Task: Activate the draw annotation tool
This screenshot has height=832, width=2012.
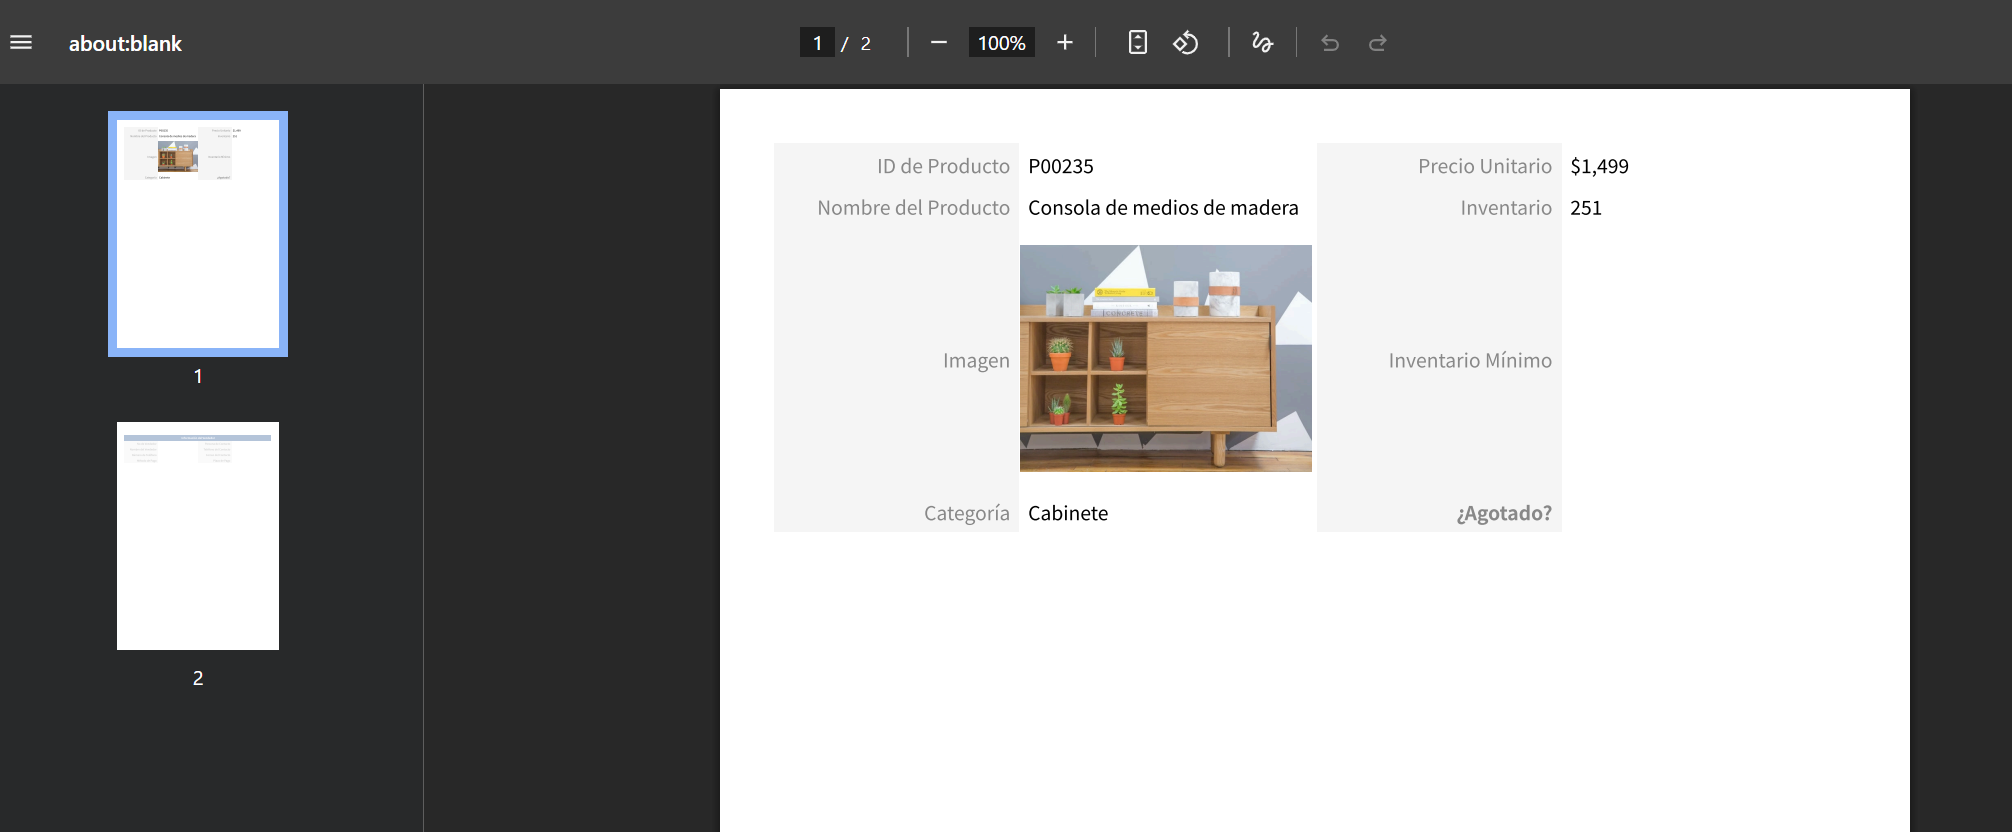Action: [1262, 42]
